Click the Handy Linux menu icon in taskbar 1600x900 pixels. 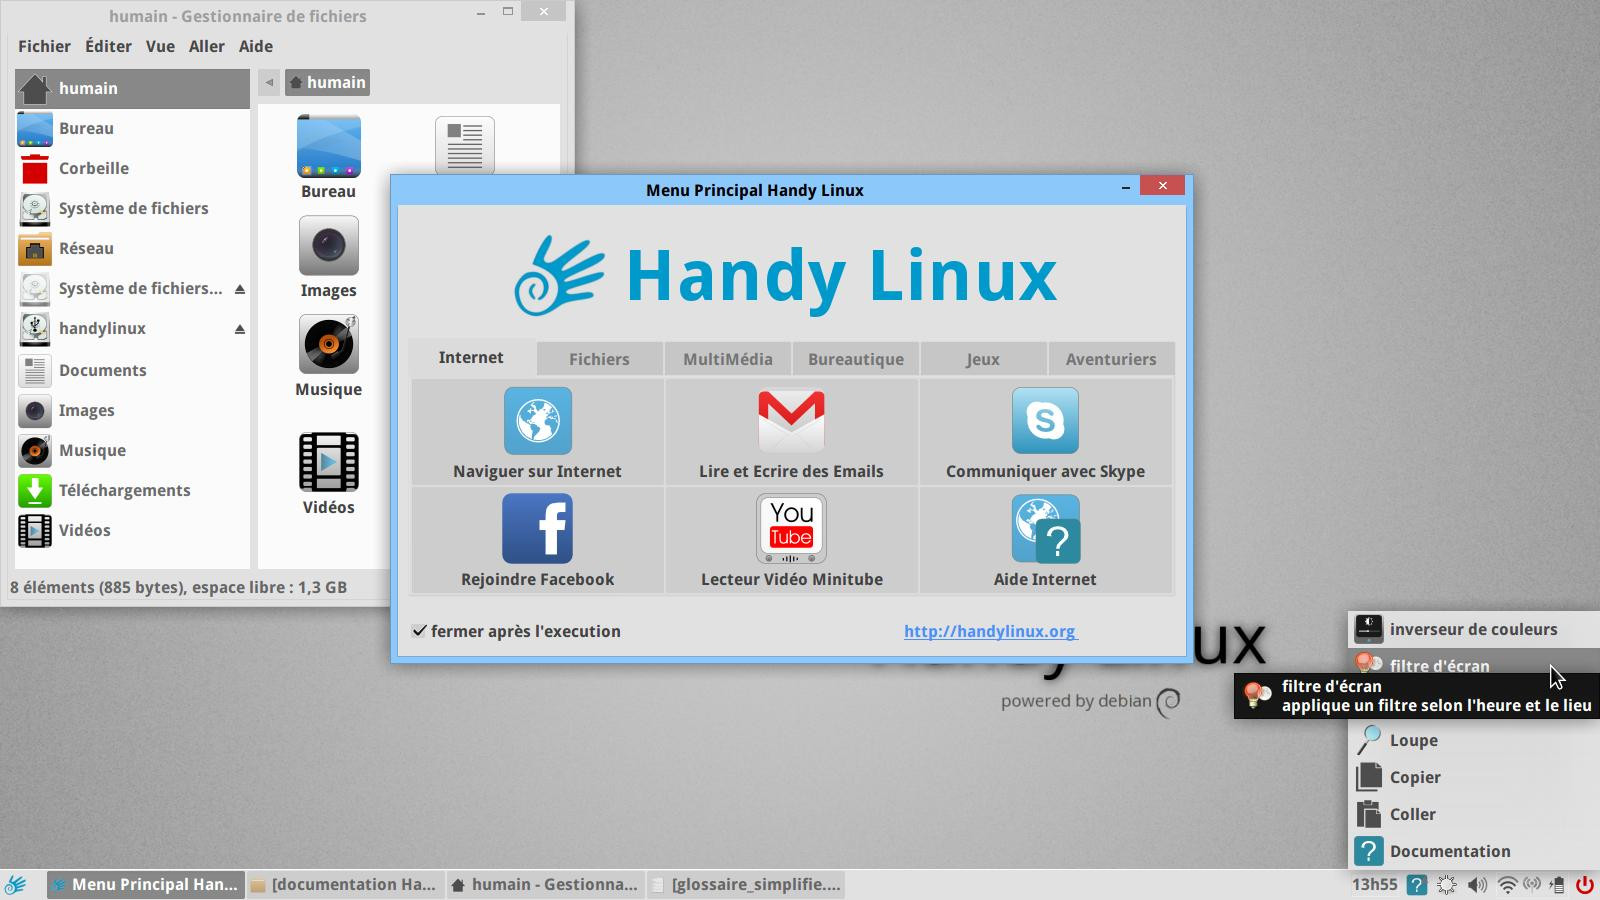[x=16, y=884]
